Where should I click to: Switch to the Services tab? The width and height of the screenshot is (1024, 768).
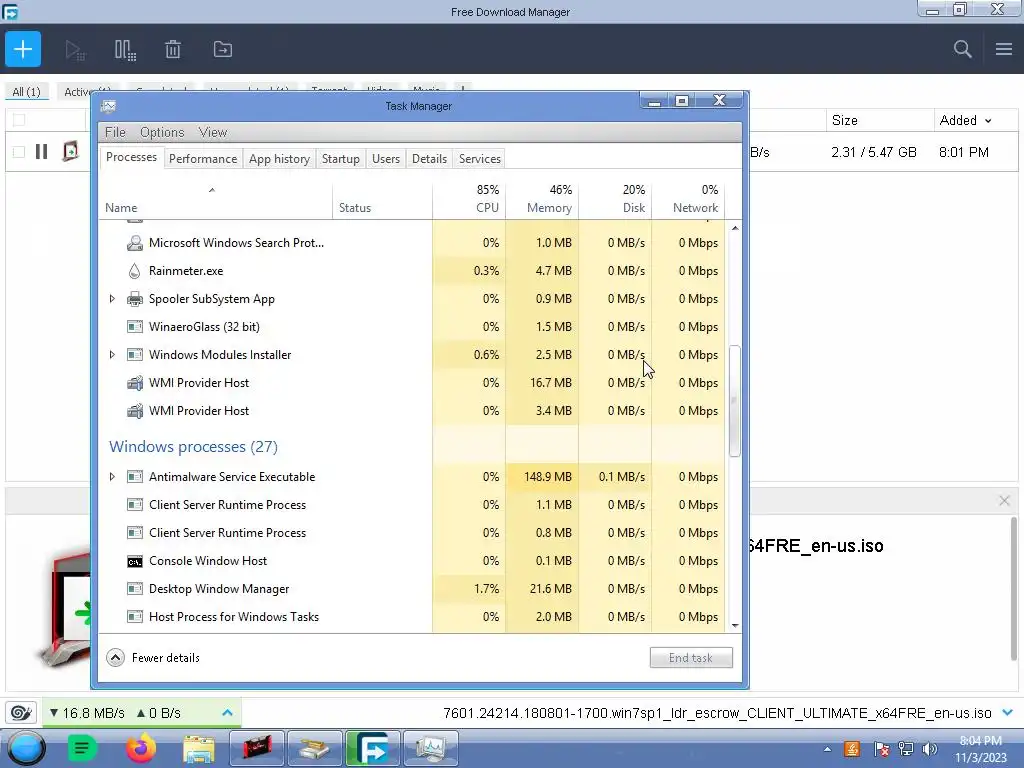click(x=480, y=159)
